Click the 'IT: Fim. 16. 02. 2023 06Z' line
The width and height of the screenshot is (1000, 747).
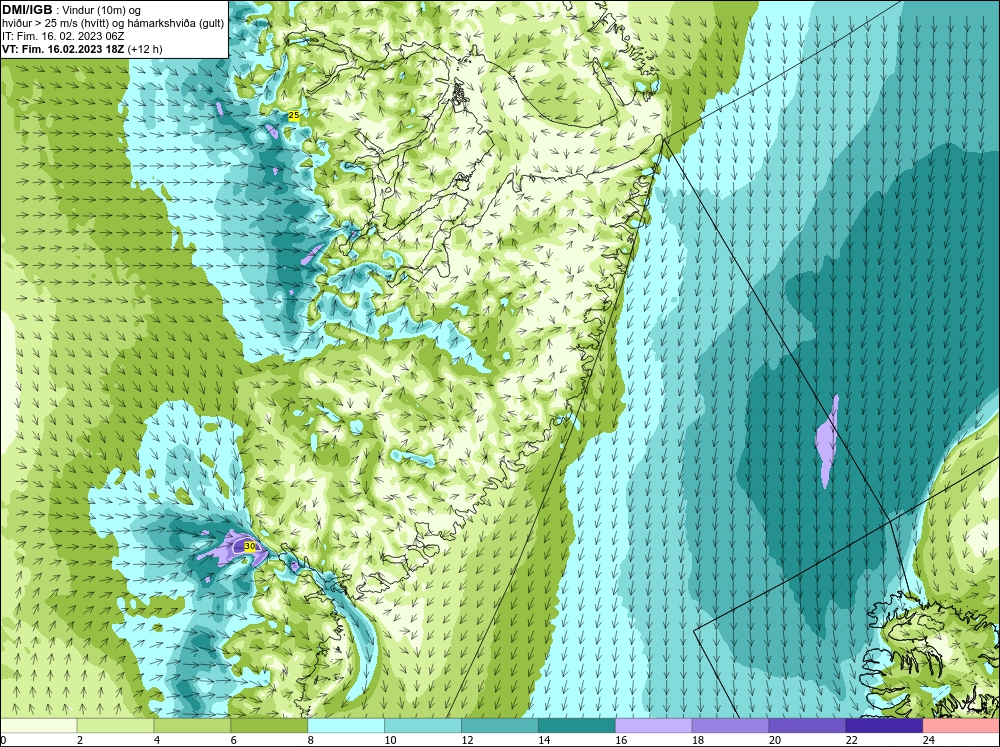tap(63, 36)
